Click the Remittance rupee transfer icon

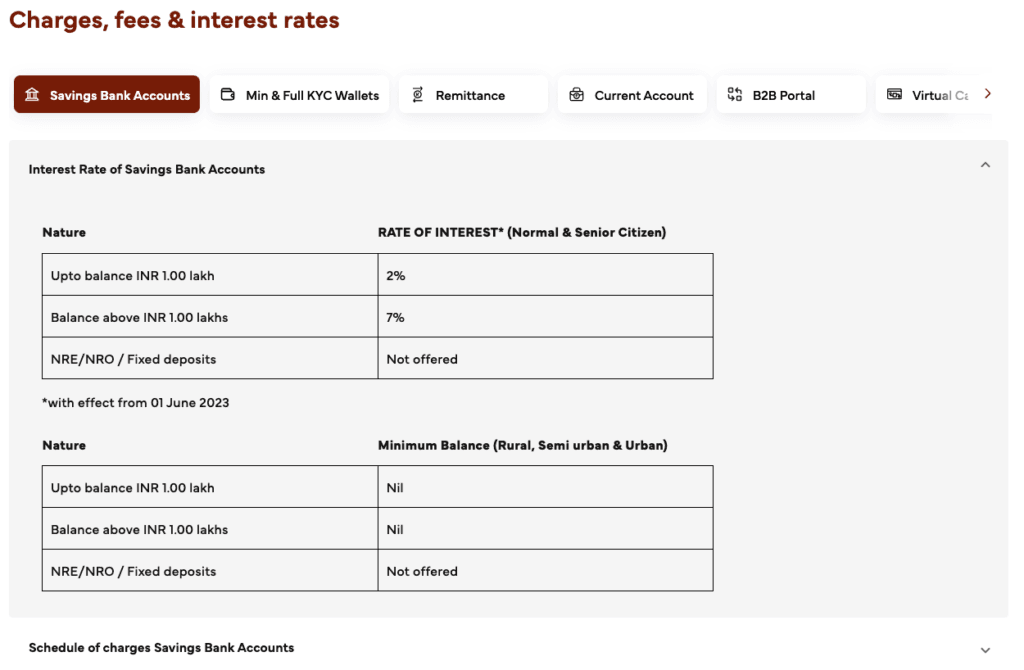click(418, 95)
